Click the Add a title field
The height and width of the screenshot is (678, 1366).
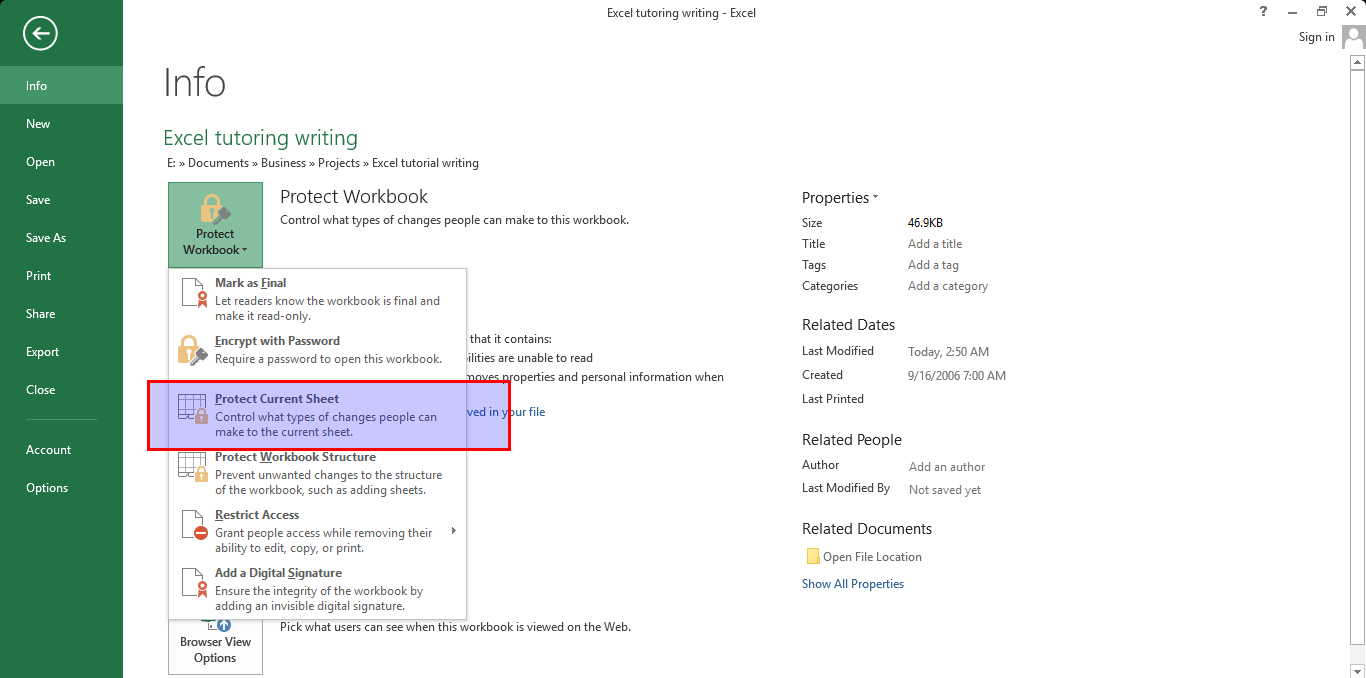pos(935,244)
